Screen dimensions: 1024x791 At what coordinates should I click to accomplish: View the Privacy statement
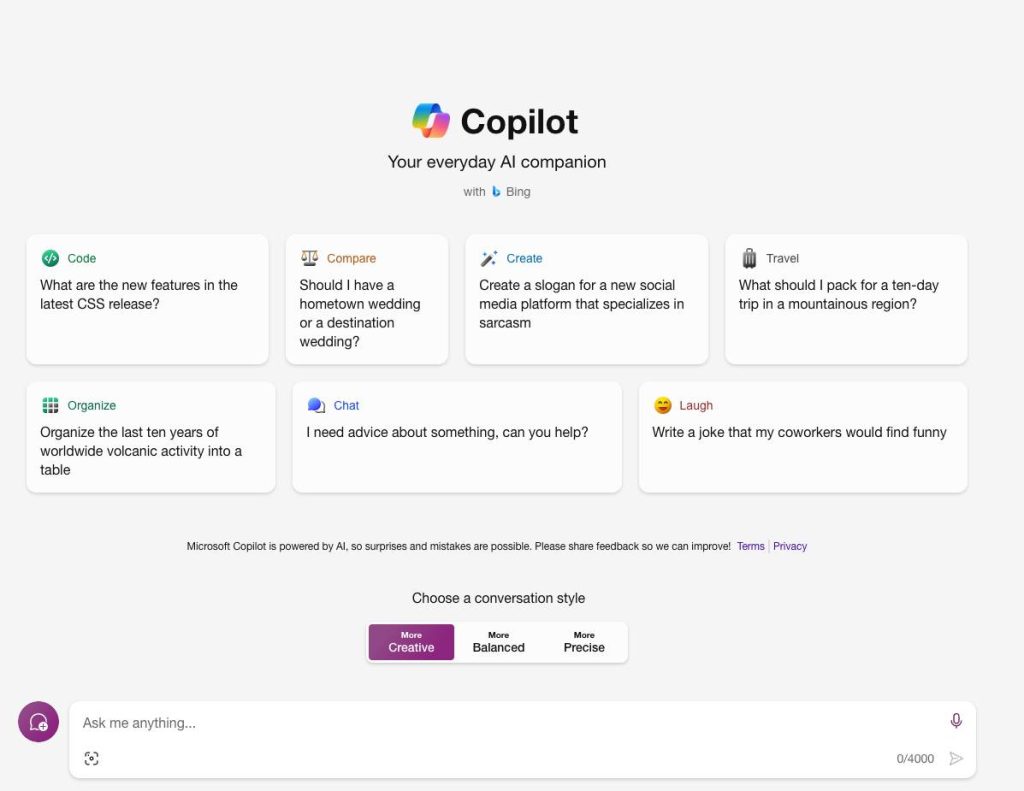(x=789, y=546)
